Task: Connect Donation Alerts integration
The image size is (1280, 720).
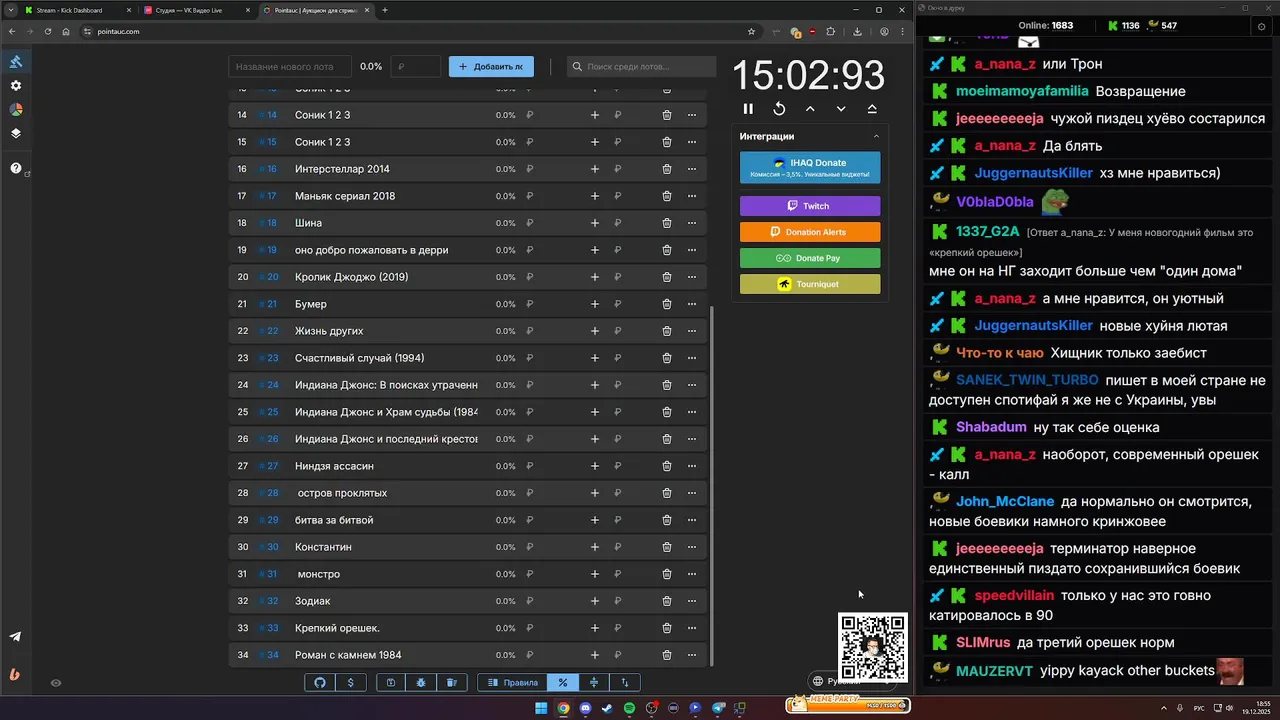Action: click(810, 232)
